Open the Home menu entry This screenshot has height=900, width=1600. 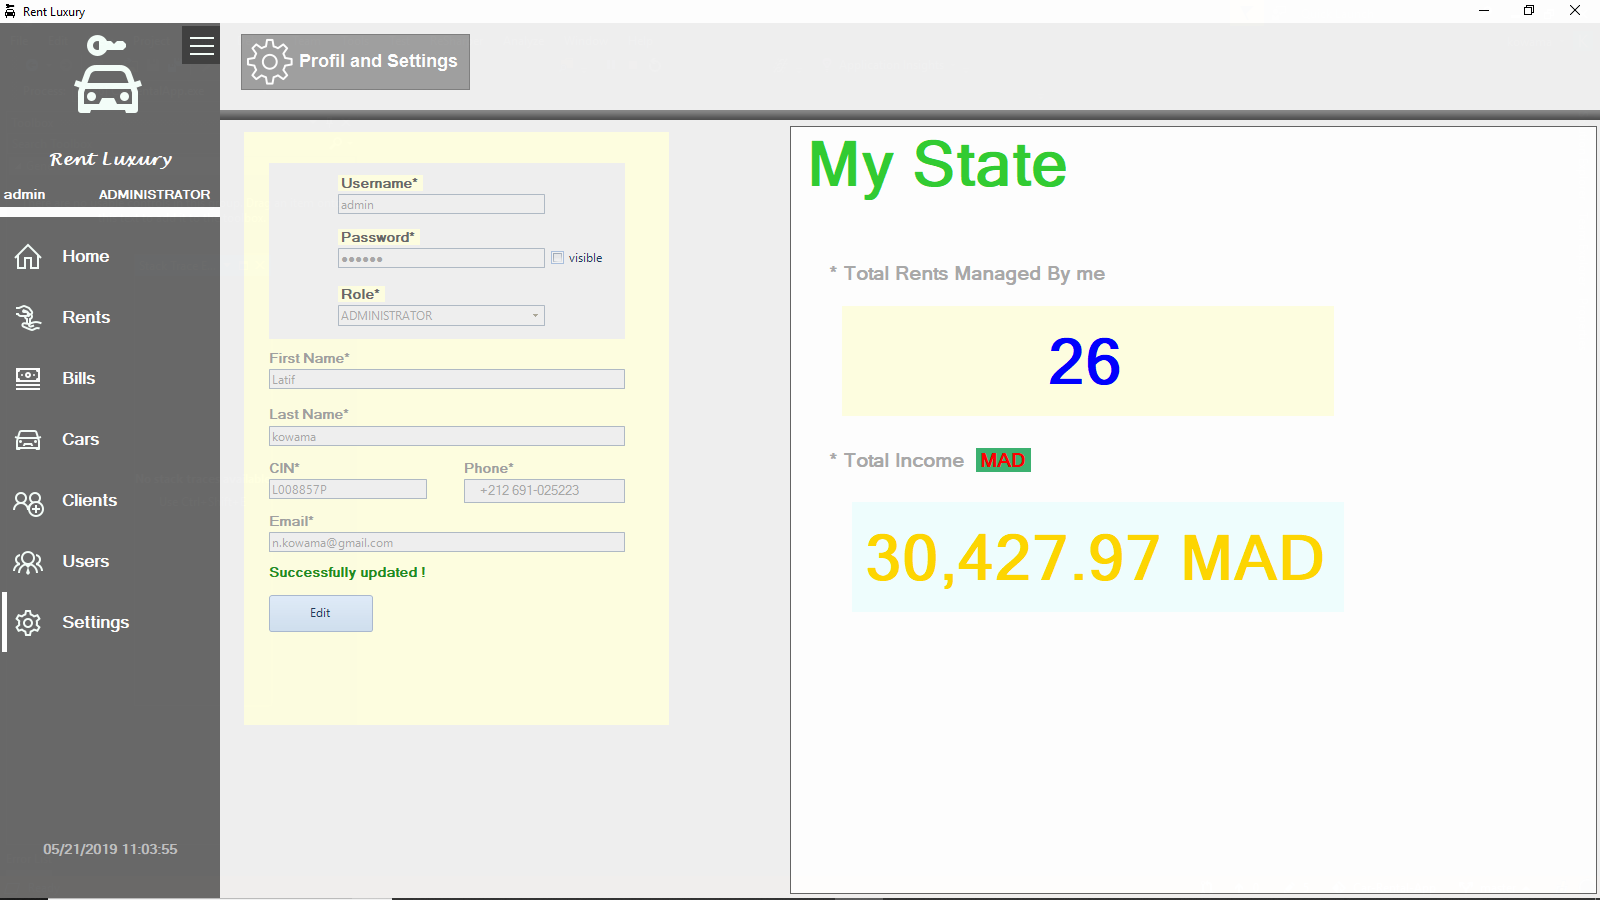pyautogui.click(x=86, y=257)
